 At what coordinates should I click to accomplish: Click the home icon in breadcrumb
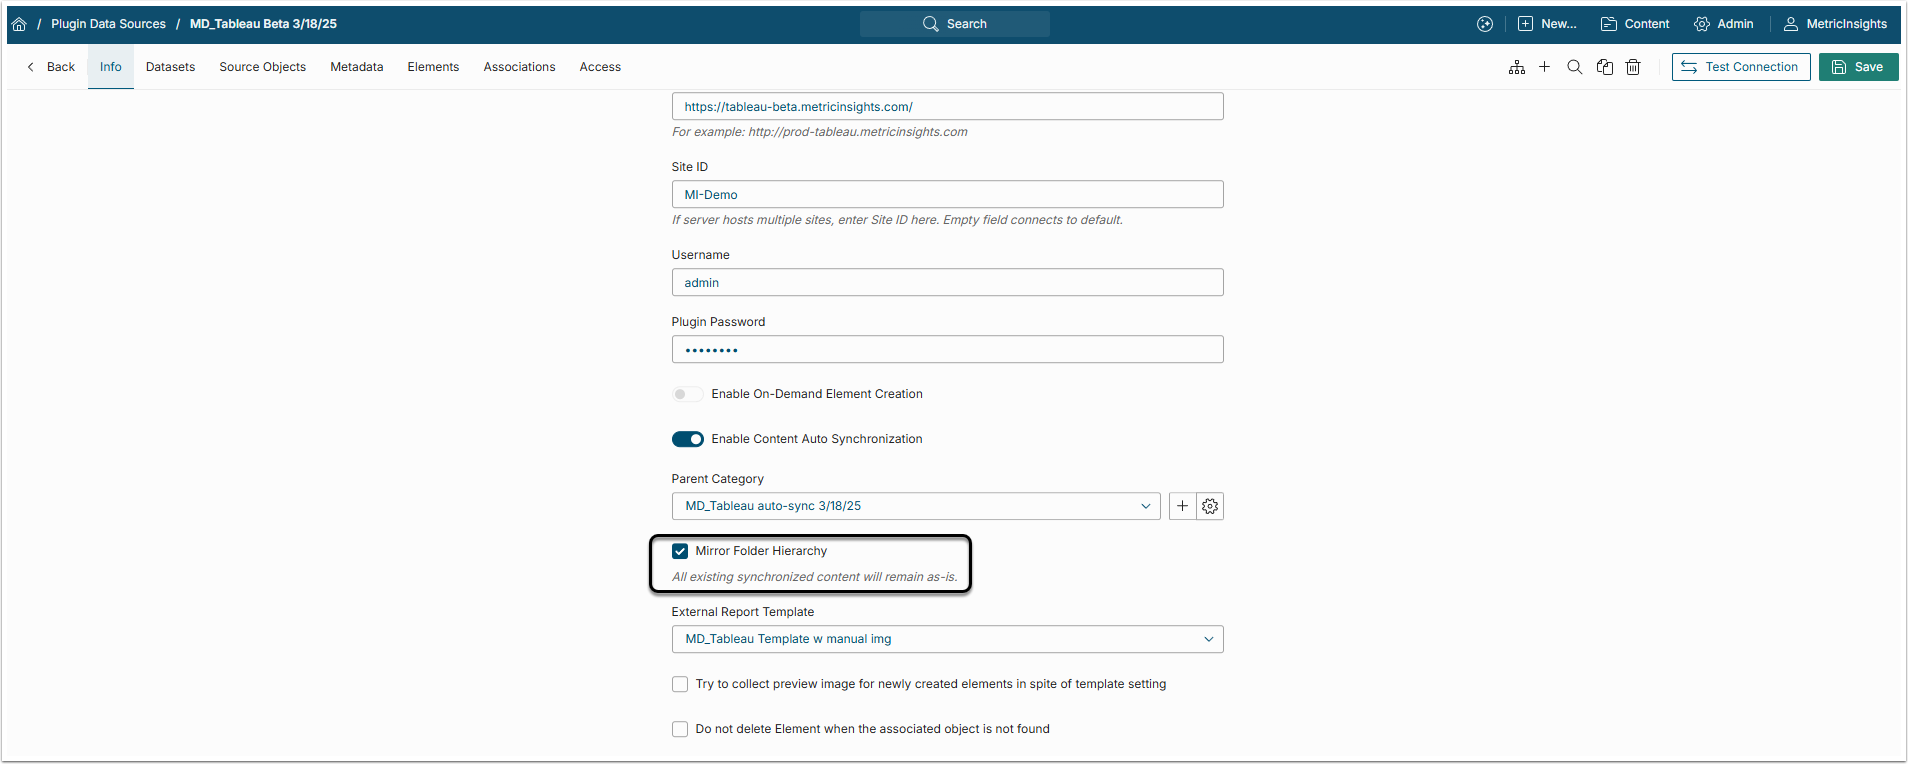[x=19, y=24]
